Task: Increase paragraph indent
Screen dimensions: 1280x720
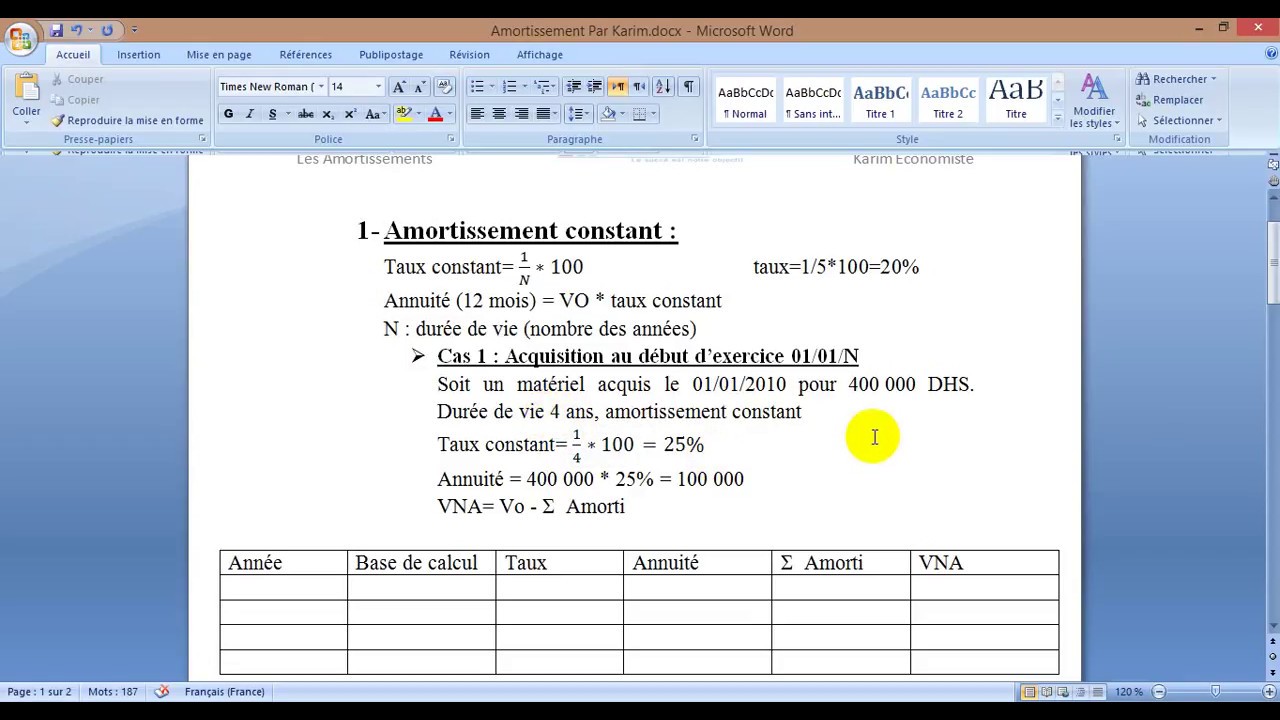Action: point(594,87)
